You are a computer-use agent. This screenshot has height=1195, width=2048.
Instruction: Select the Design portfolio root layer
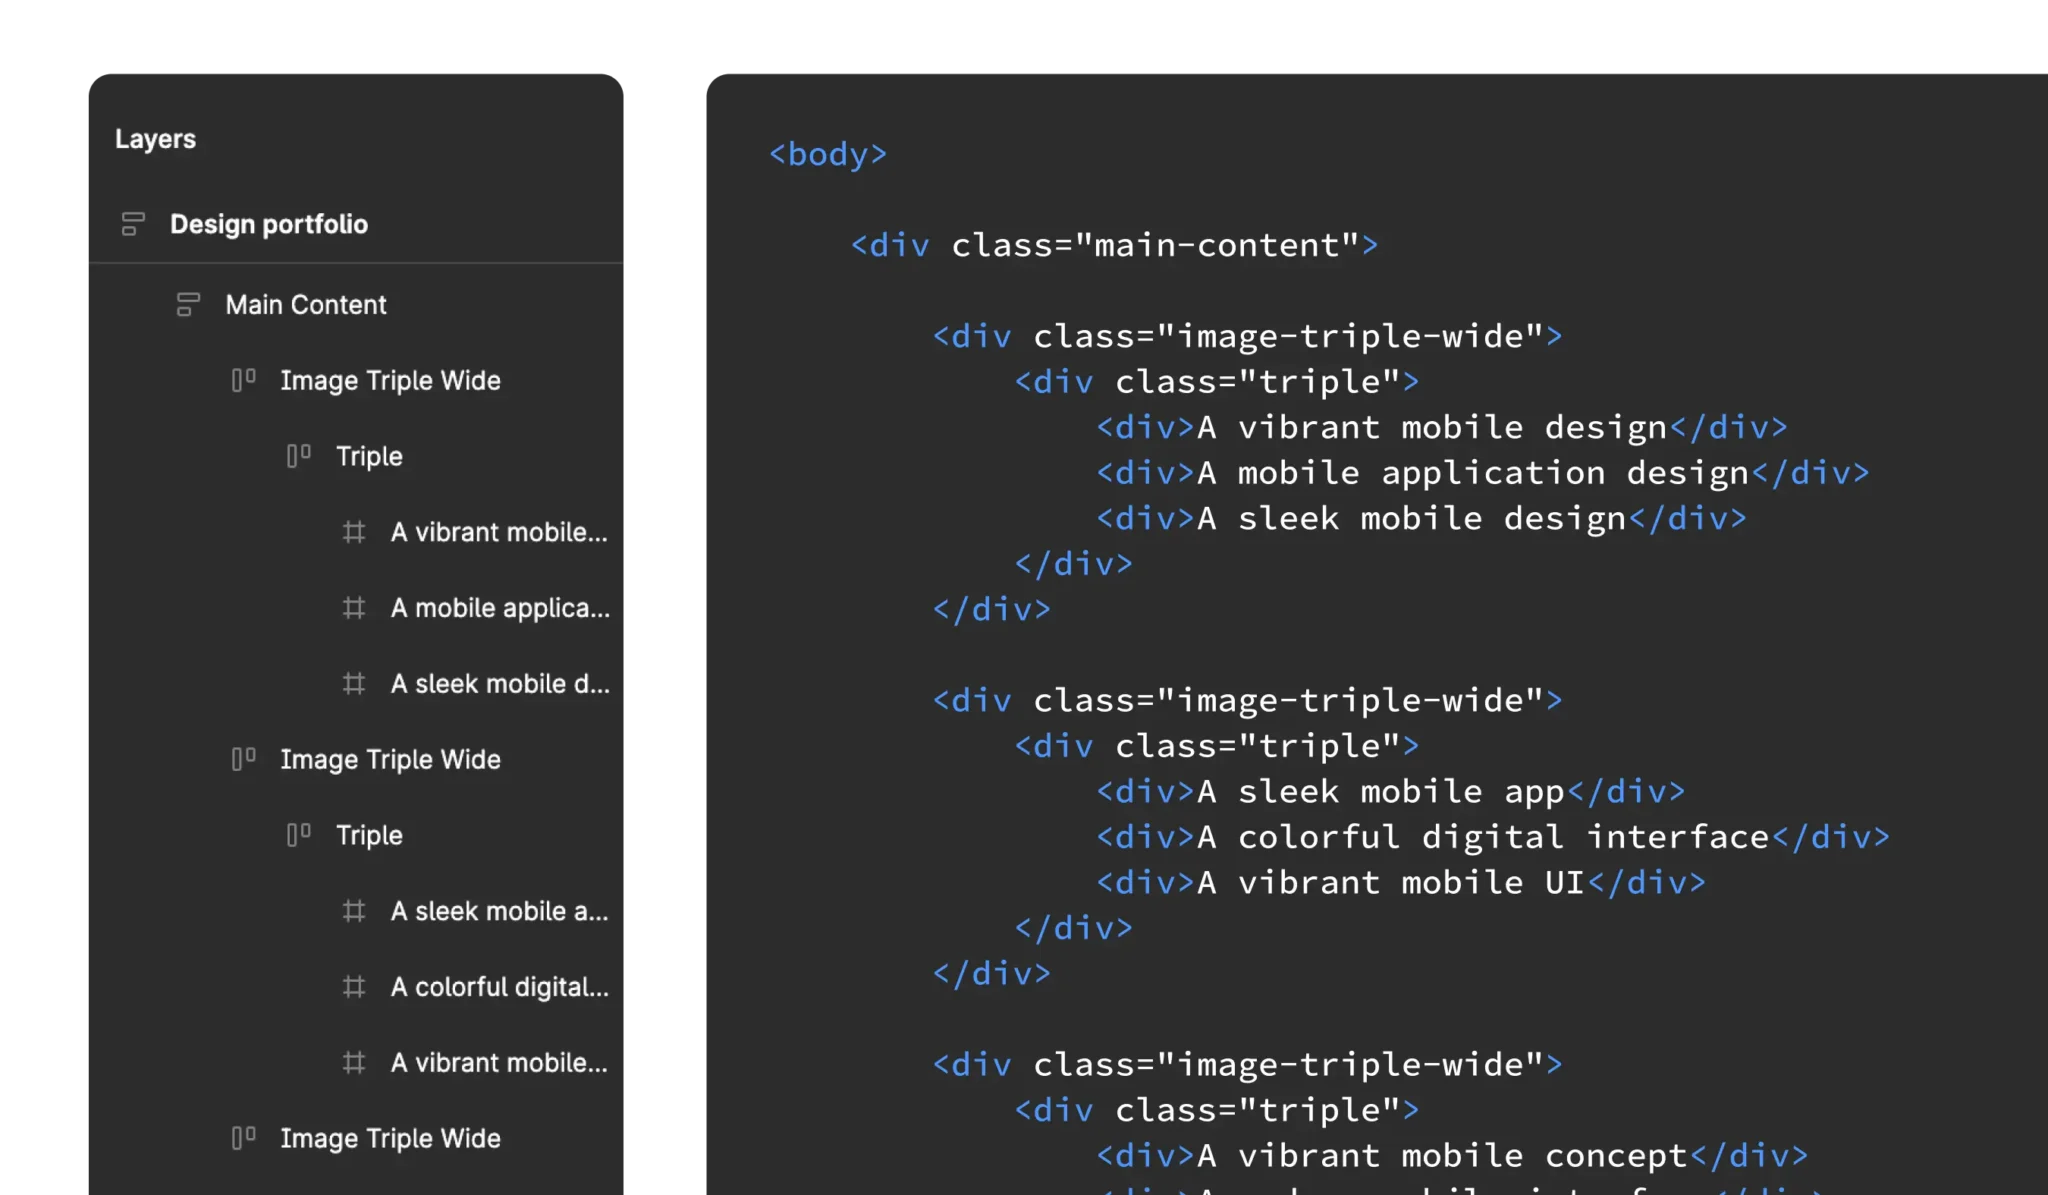(x=269, y=223)
